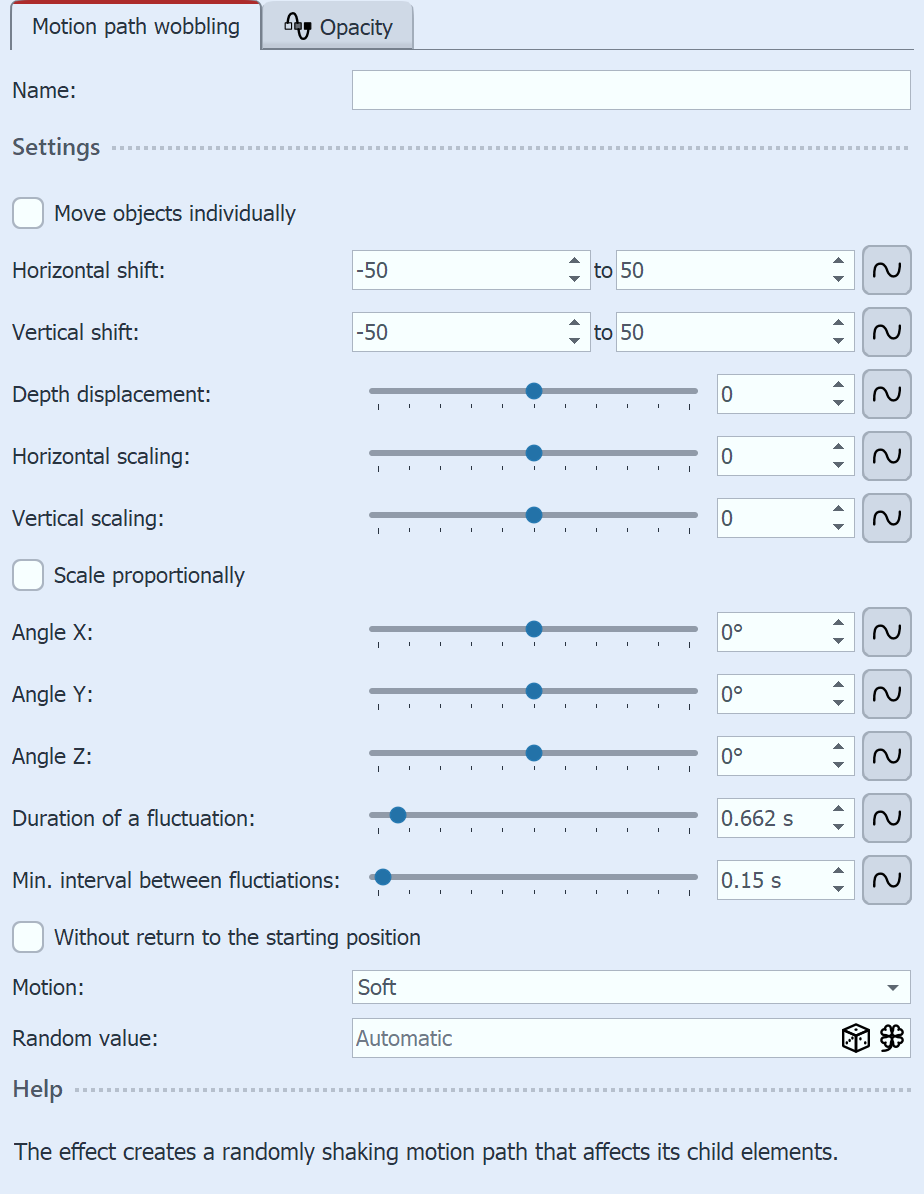This screenshot has width=924, height=1194.
Task: Click inside the Name input field
Action: [x=630, y=89]
